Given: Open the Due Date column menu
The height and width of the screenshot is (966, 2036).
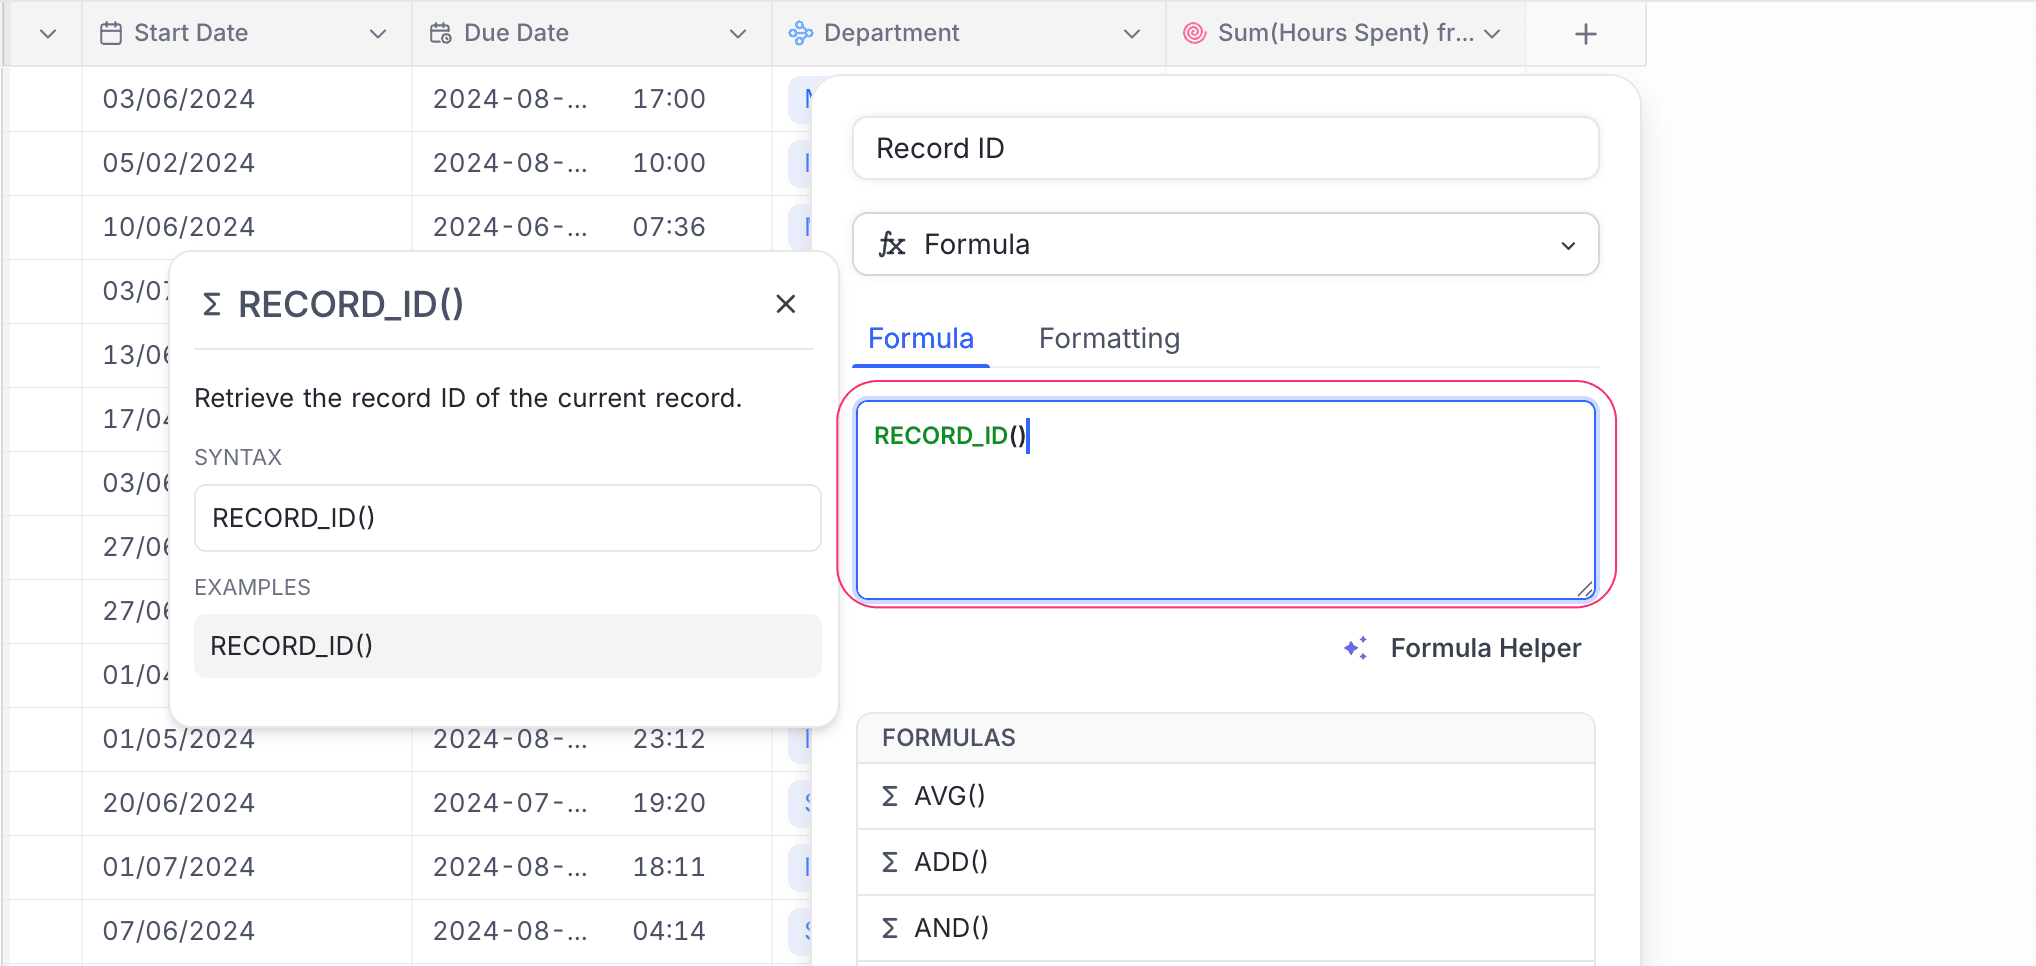Looking at the screenshot, I should coord(738,34).
